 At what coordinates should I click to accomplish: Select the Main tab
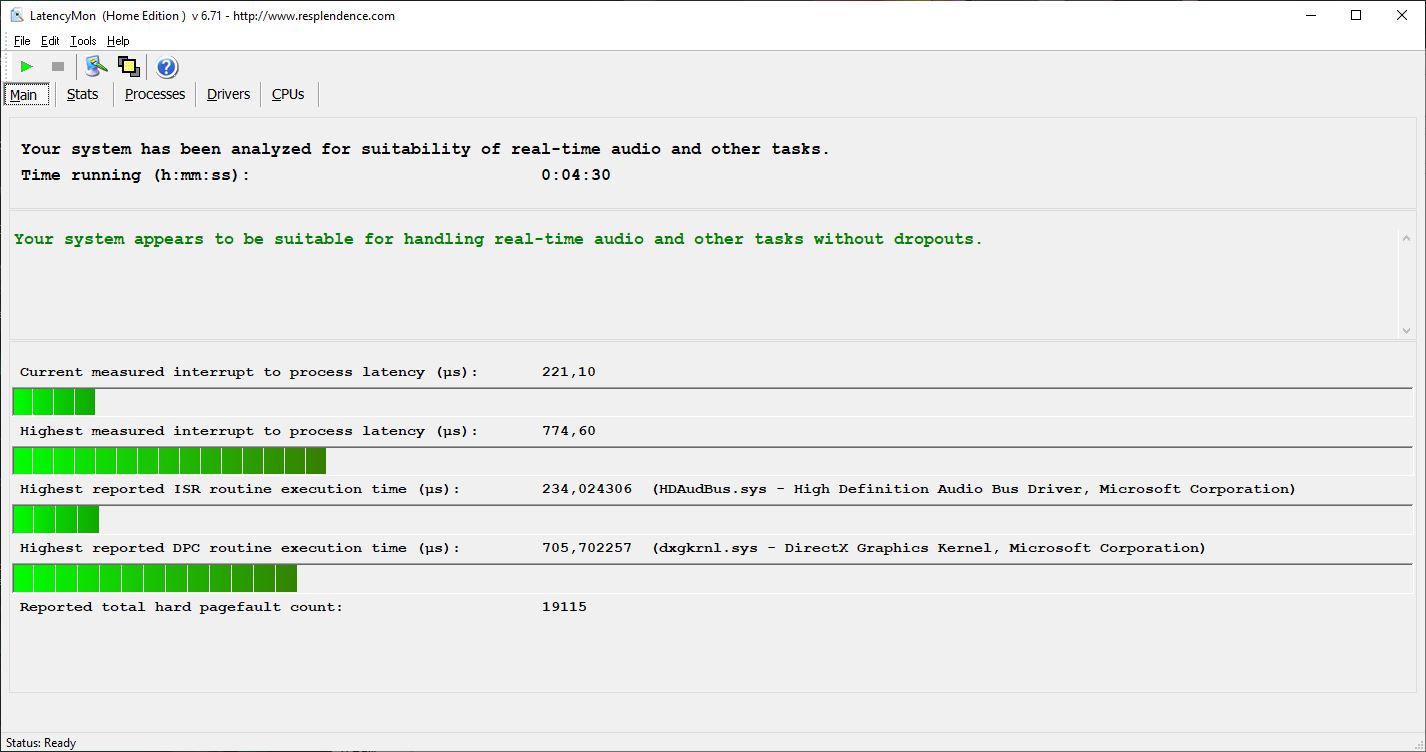pos(24,95)
